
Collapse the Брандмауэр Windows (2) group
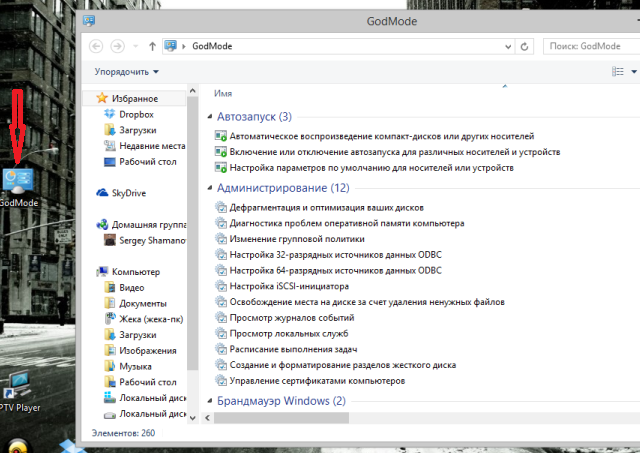[210, 401]
